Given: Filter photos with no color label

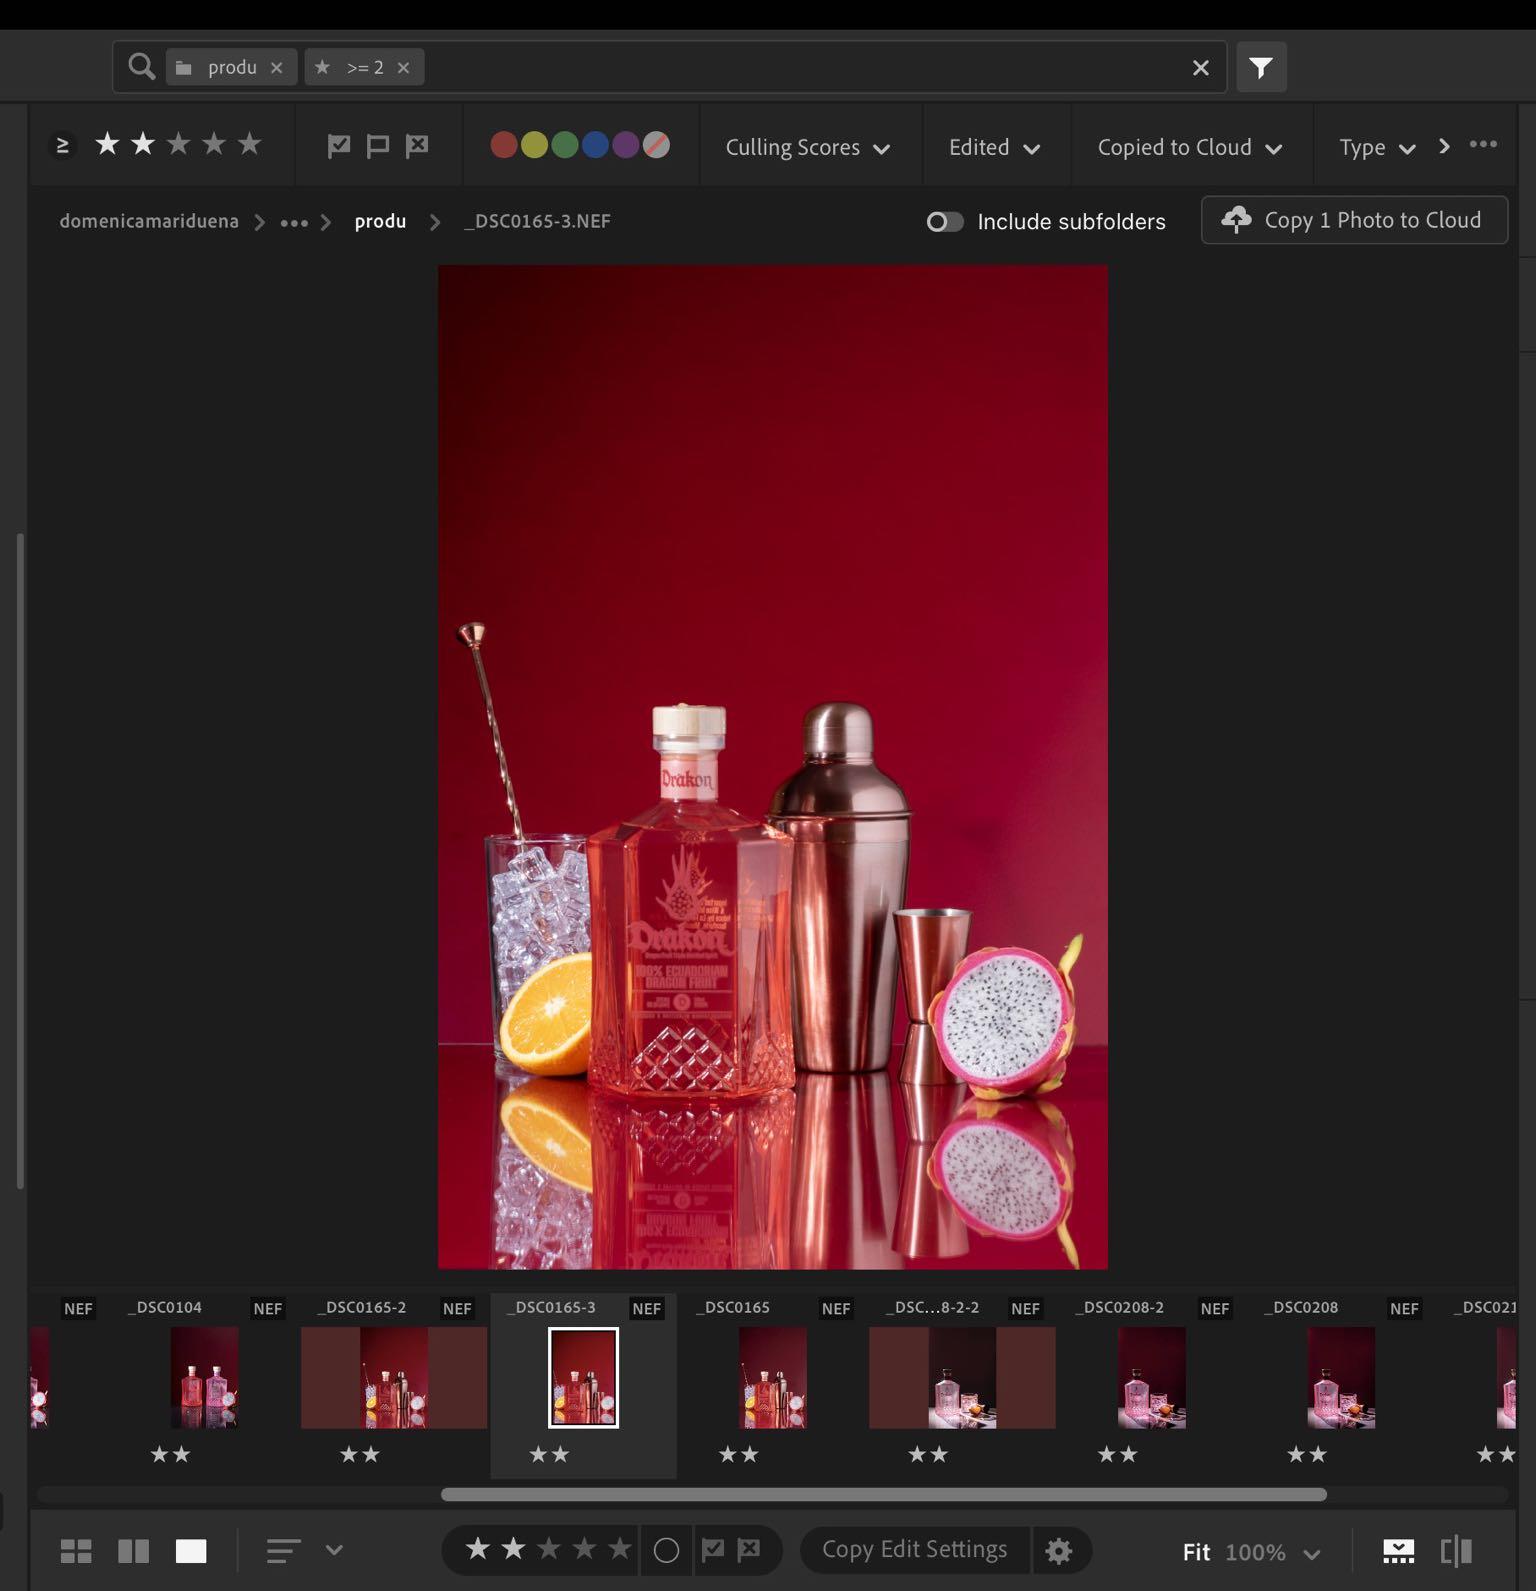Looking at the screenshot, I should pos(656,145).
